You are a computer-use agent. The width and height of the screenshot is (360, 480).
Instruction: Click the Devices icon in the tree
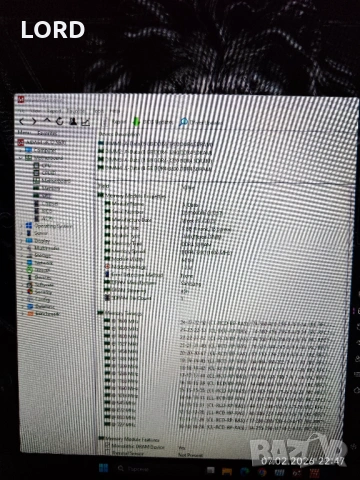30,277
